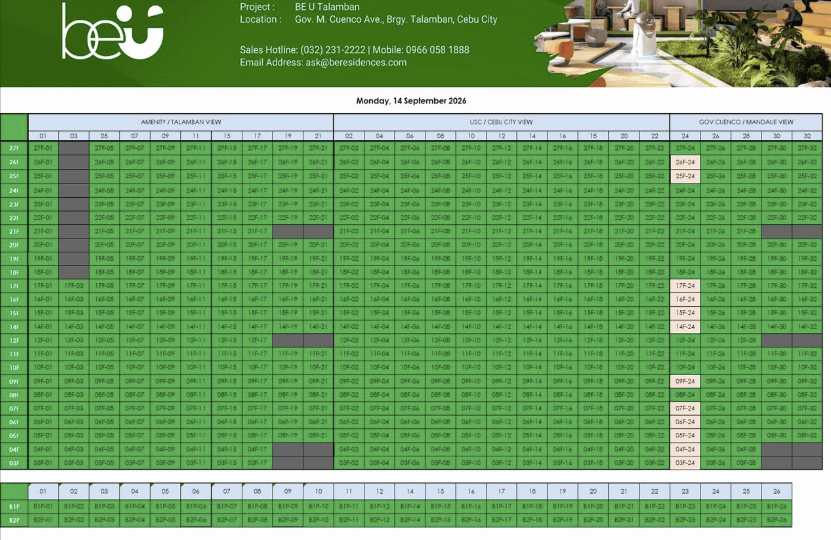Select highlighted unit 17F-24
This screenshot has width=831, height=540.
685,286
